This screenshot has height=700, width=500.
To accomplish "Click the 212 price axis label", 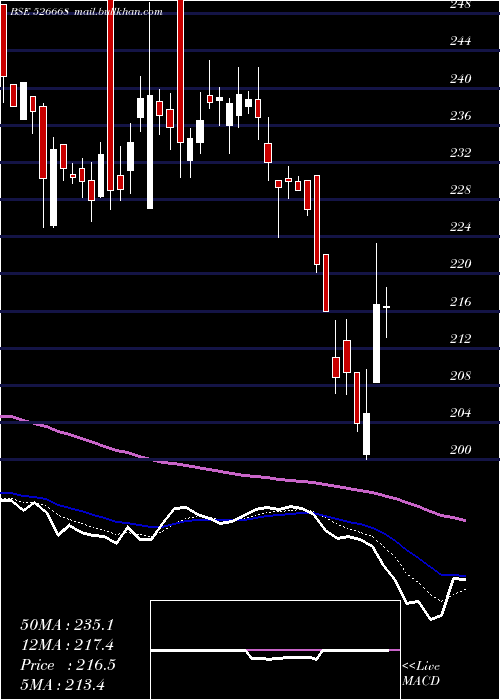I will tap(460, 339).
